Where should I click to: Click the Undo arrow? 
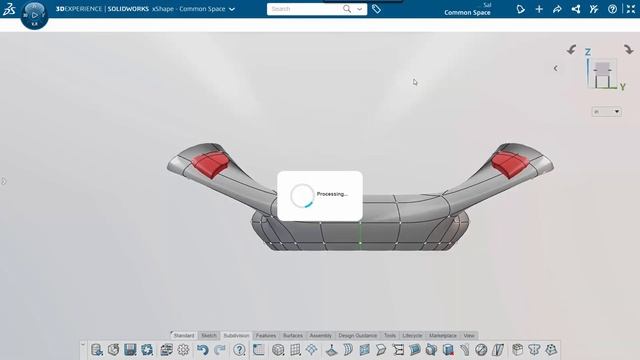[202, 350]
